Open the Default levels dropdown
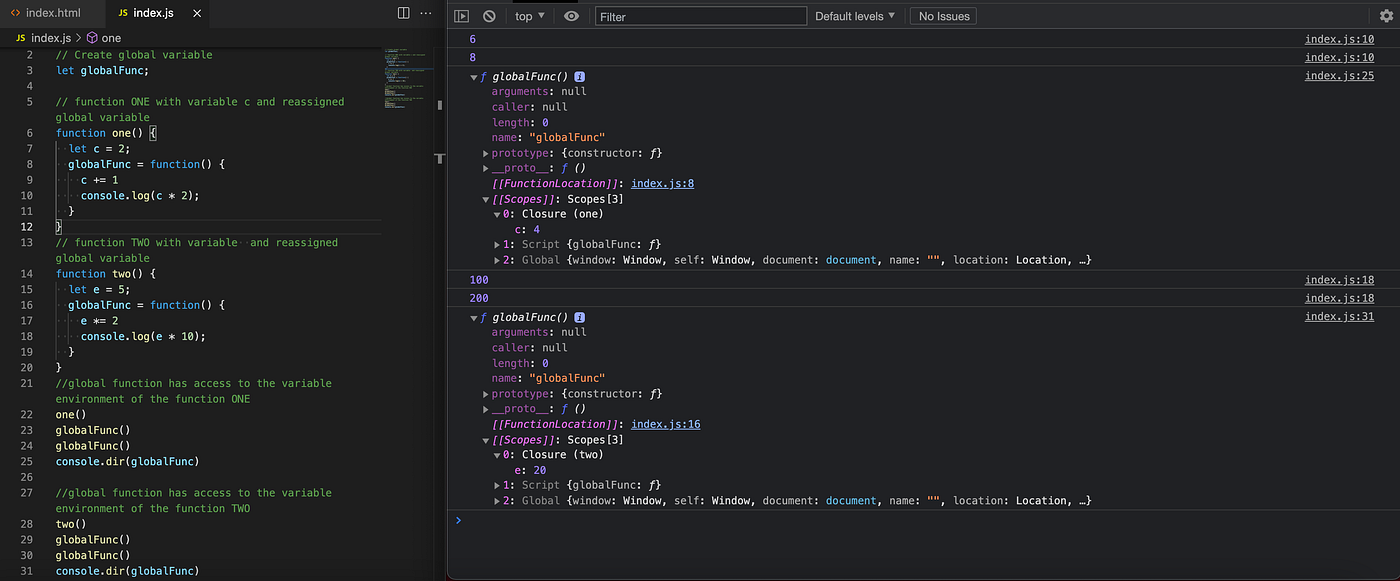Screen dimensions: 1400x581 (x=855, y=15)
